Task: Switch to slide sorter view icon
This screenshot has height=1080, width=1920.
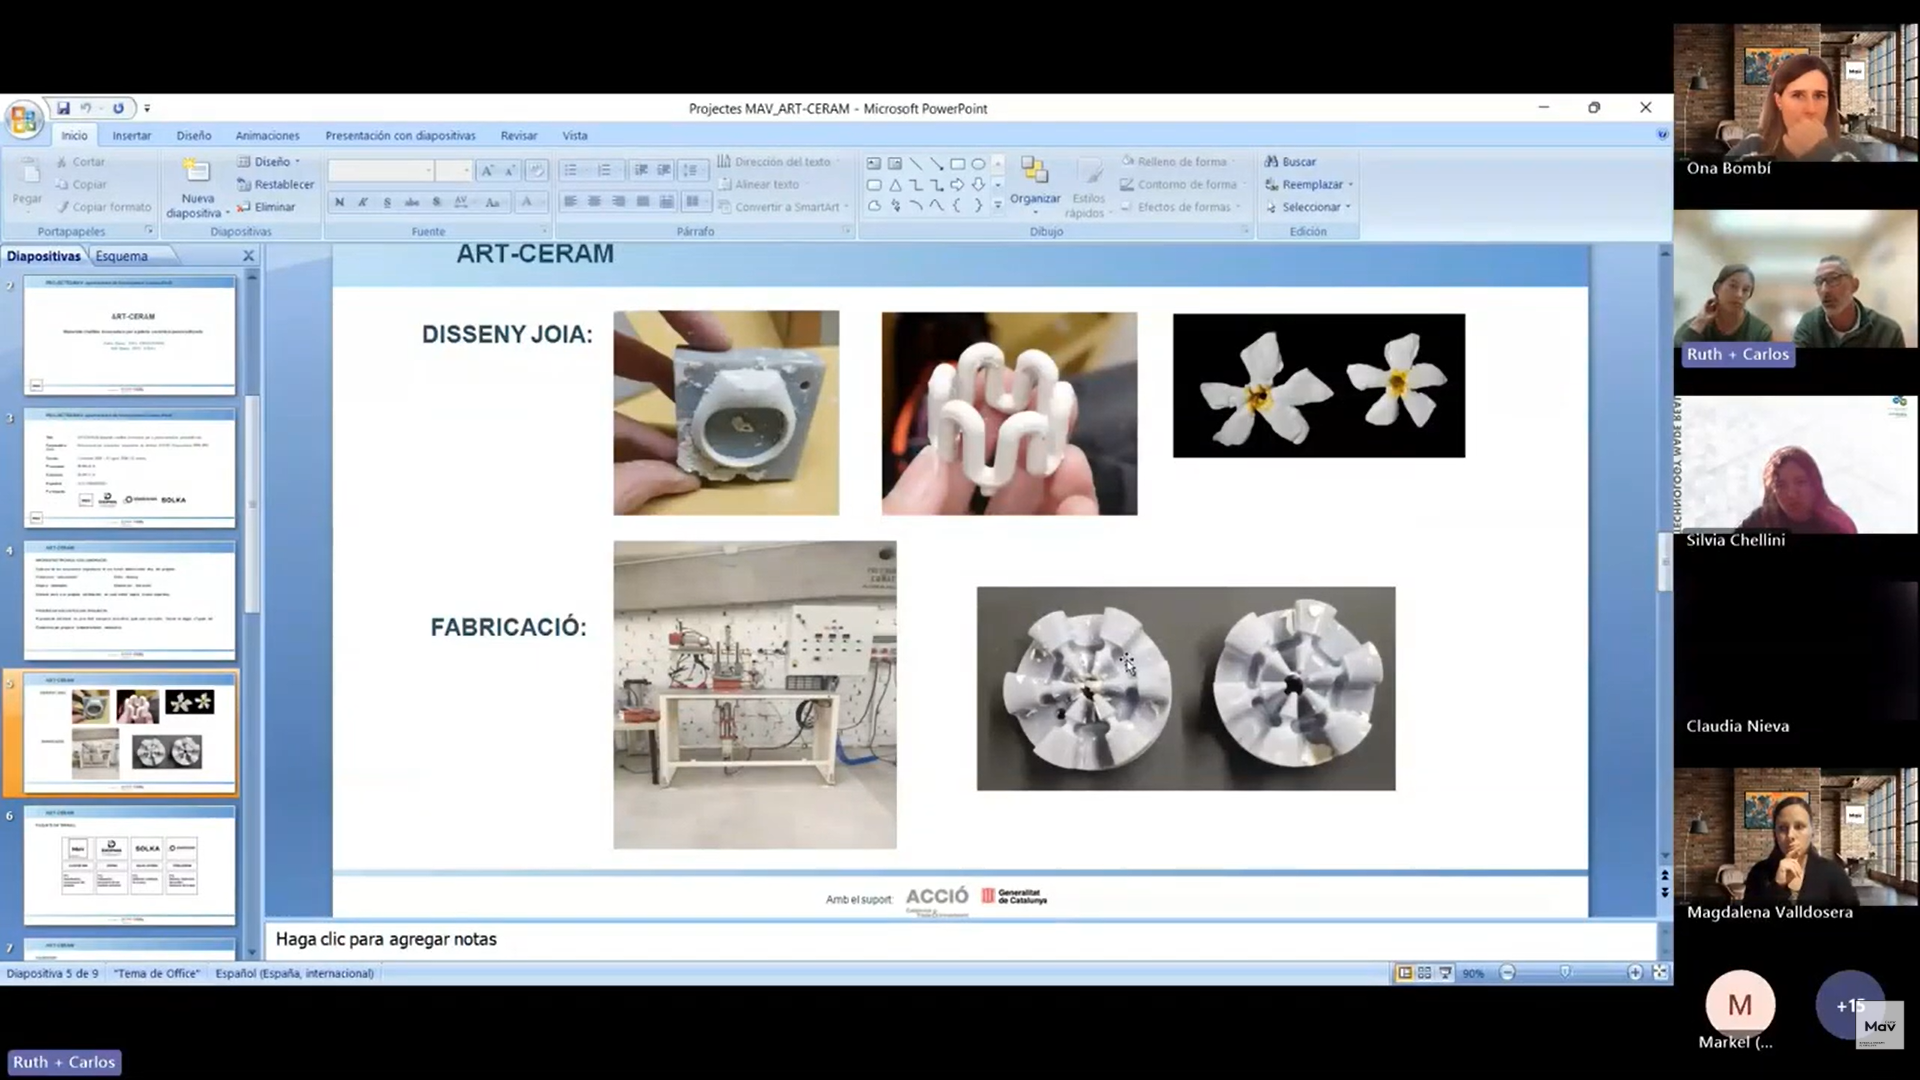Action: 1425,972
